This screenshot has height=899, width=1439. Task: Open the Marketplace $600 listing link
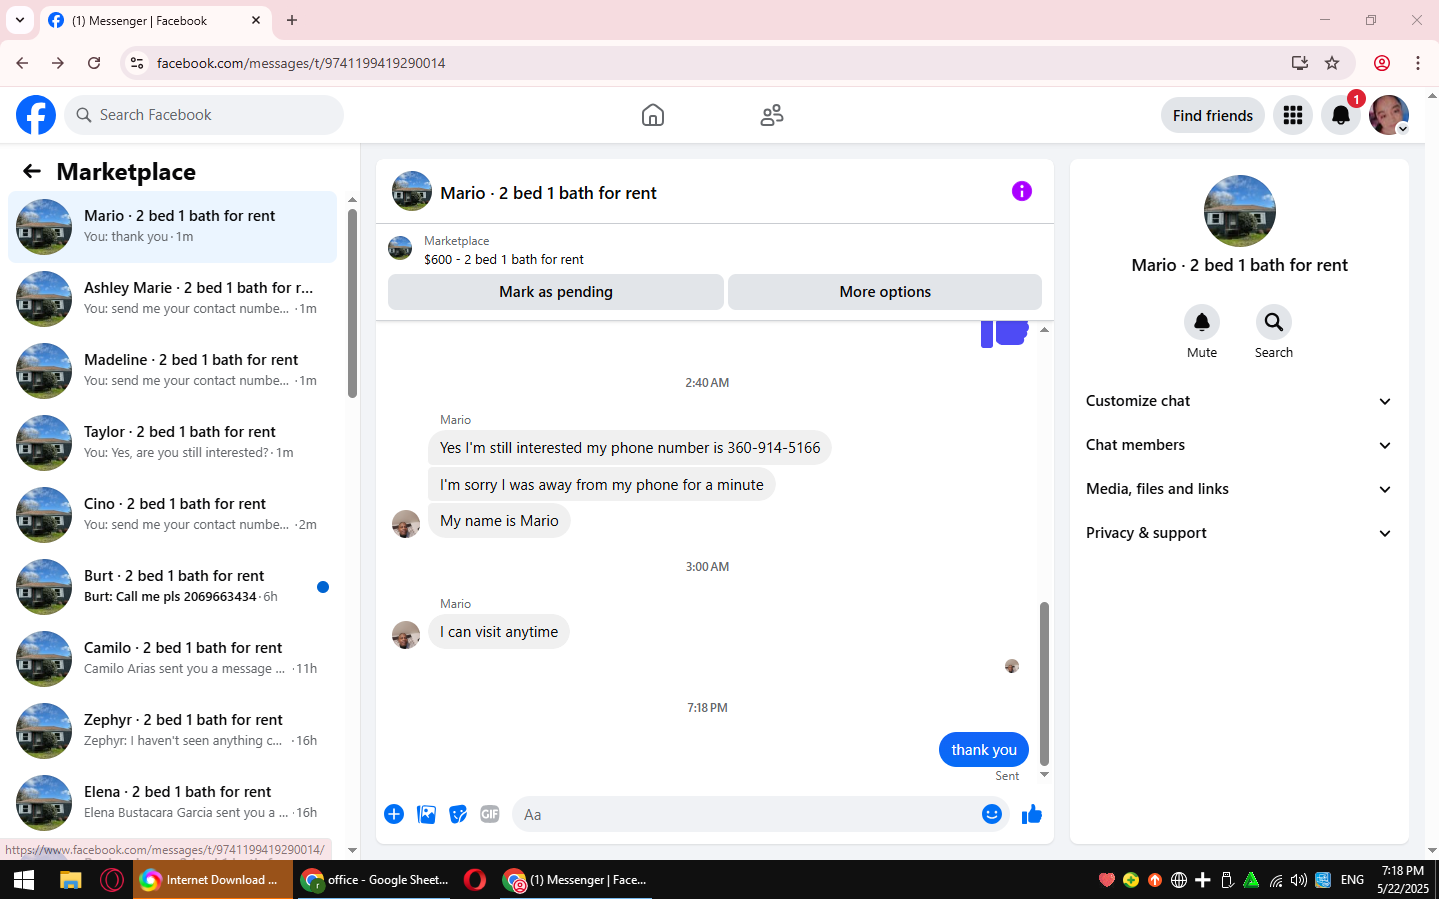pos(504,259)
